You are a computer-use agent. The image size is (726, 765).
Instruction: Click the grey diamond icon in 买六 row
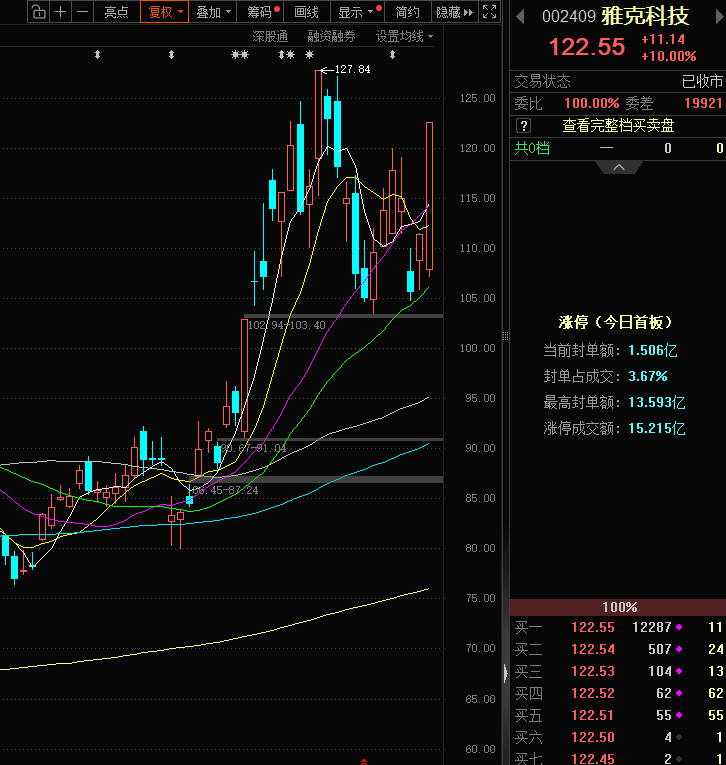point(679,737)
